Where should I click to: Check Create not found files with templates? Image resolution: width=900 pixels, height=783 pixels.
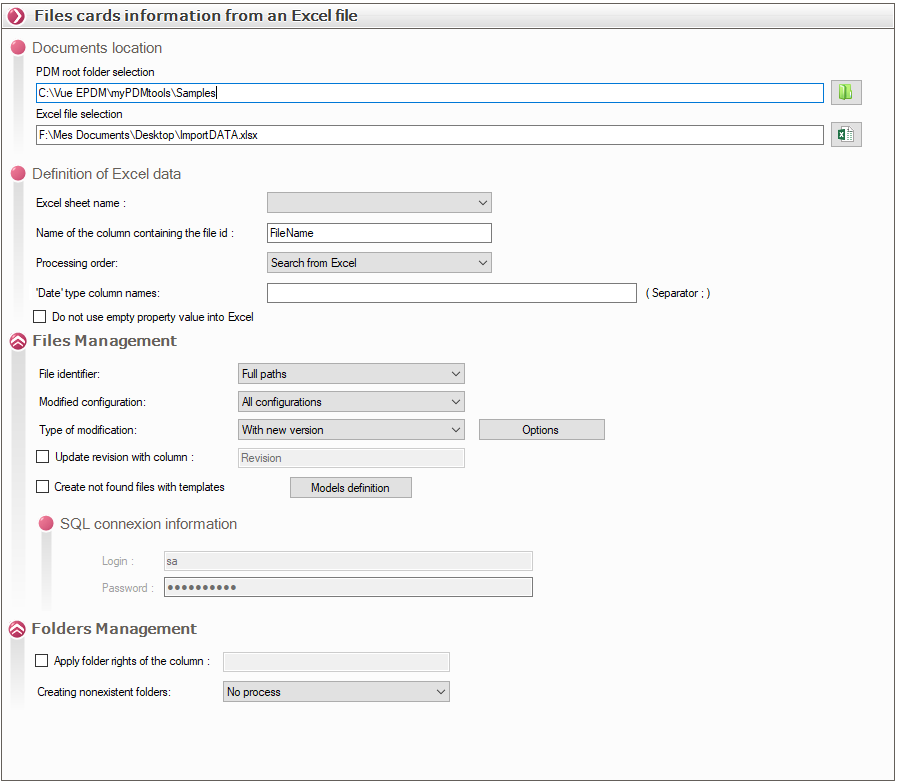(42, 487)
